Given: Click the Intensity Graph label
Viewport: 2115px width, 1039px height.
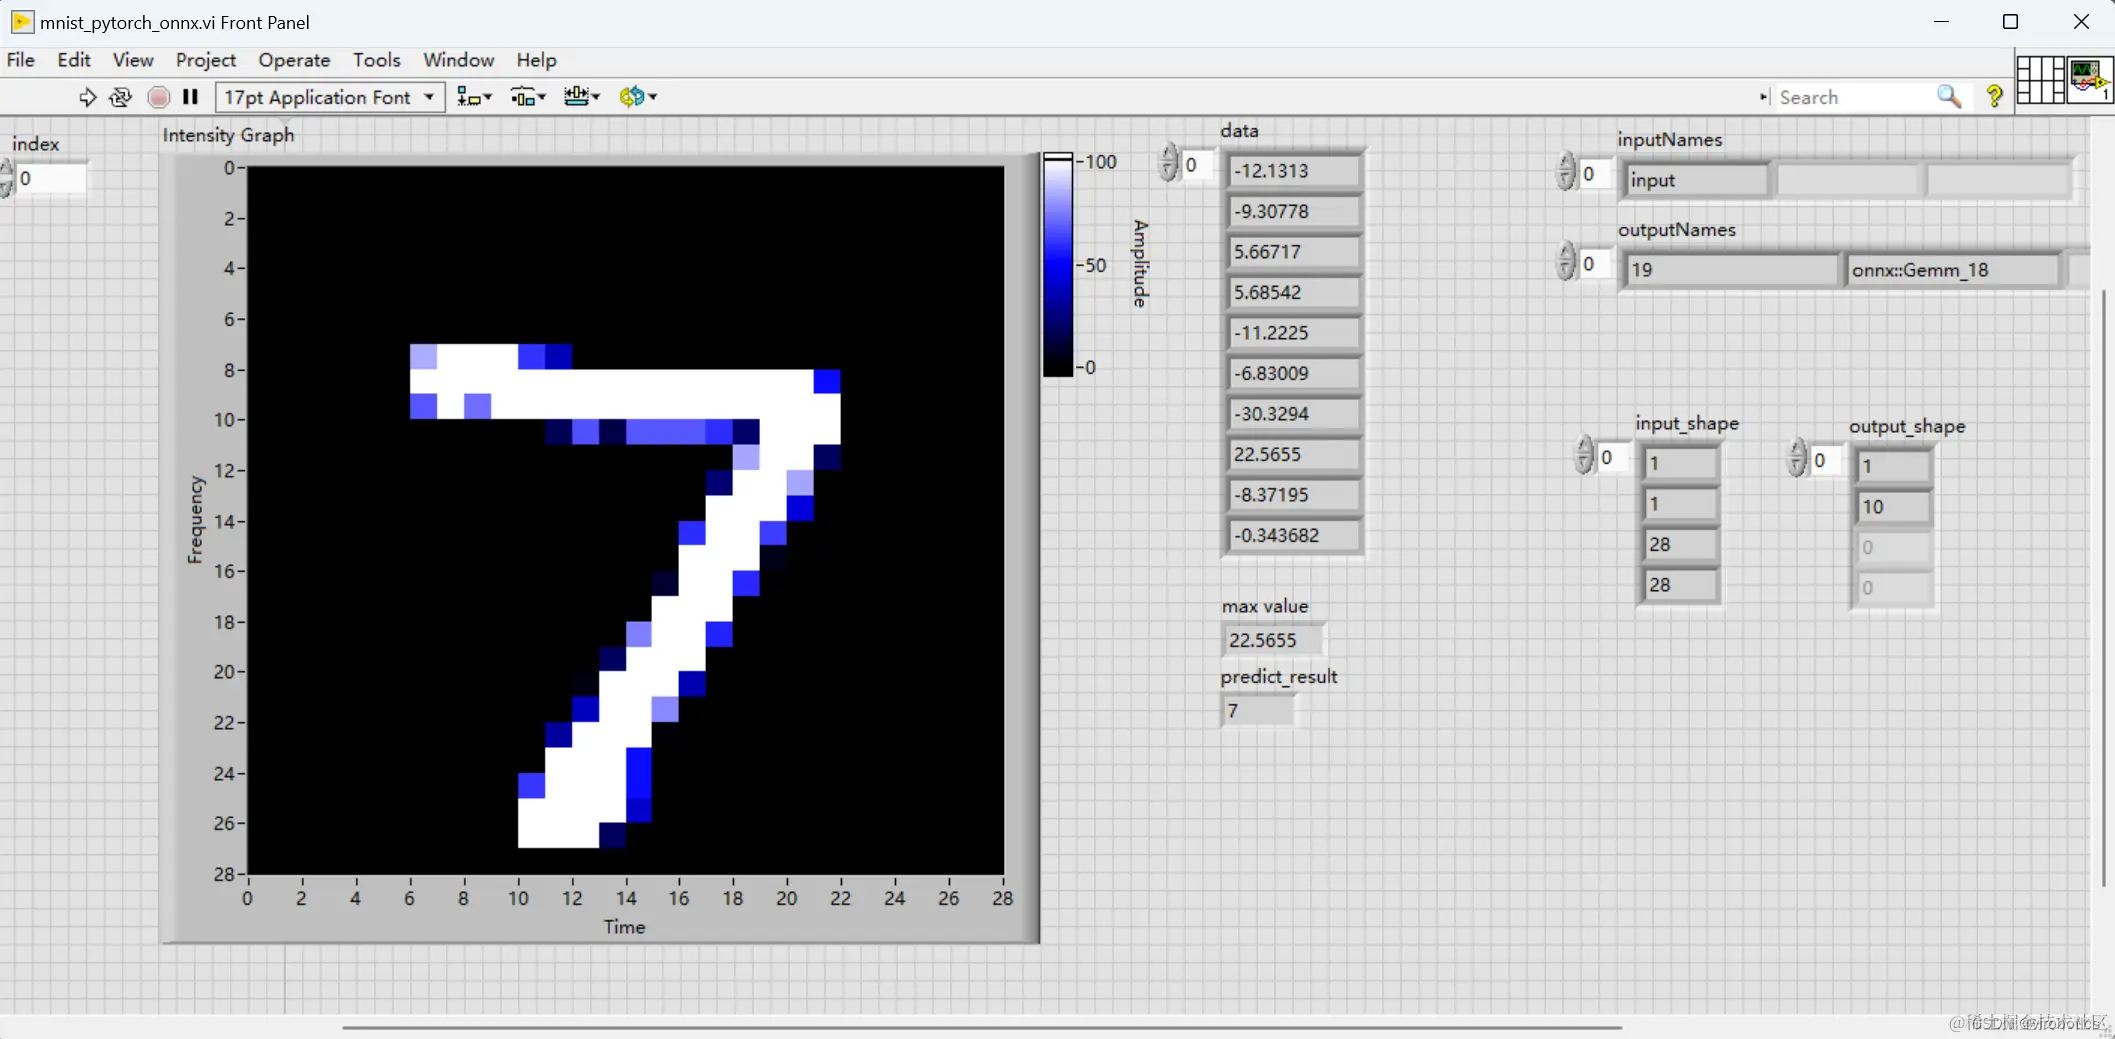Looking at the screenshot, I should click(x=228, y=135).
